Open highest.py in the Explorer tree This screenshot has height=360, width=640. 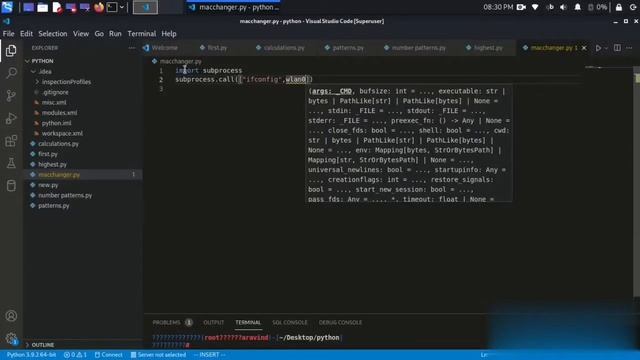coord(52,164)
